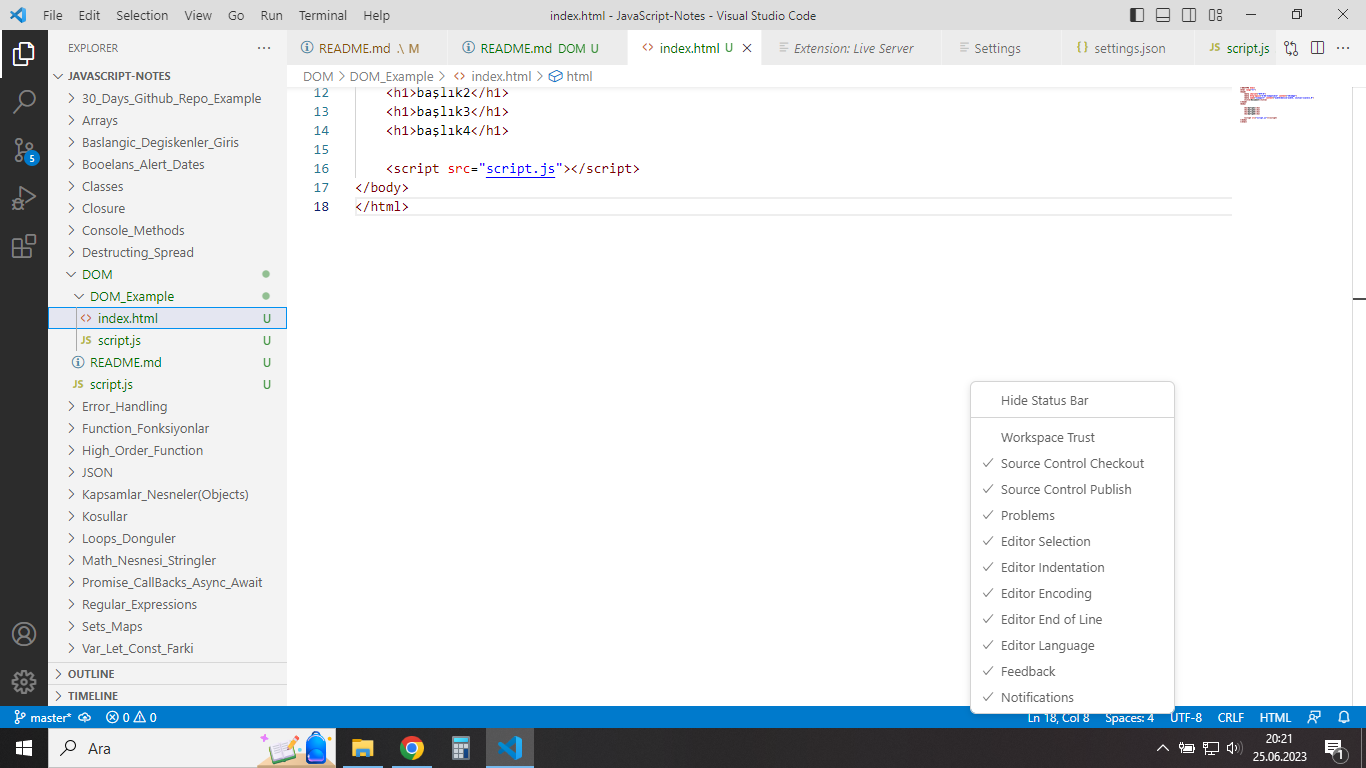Screen dimensions: 1366x768
Task: Click HTML language mode status item
Action: pos(1275,717)
